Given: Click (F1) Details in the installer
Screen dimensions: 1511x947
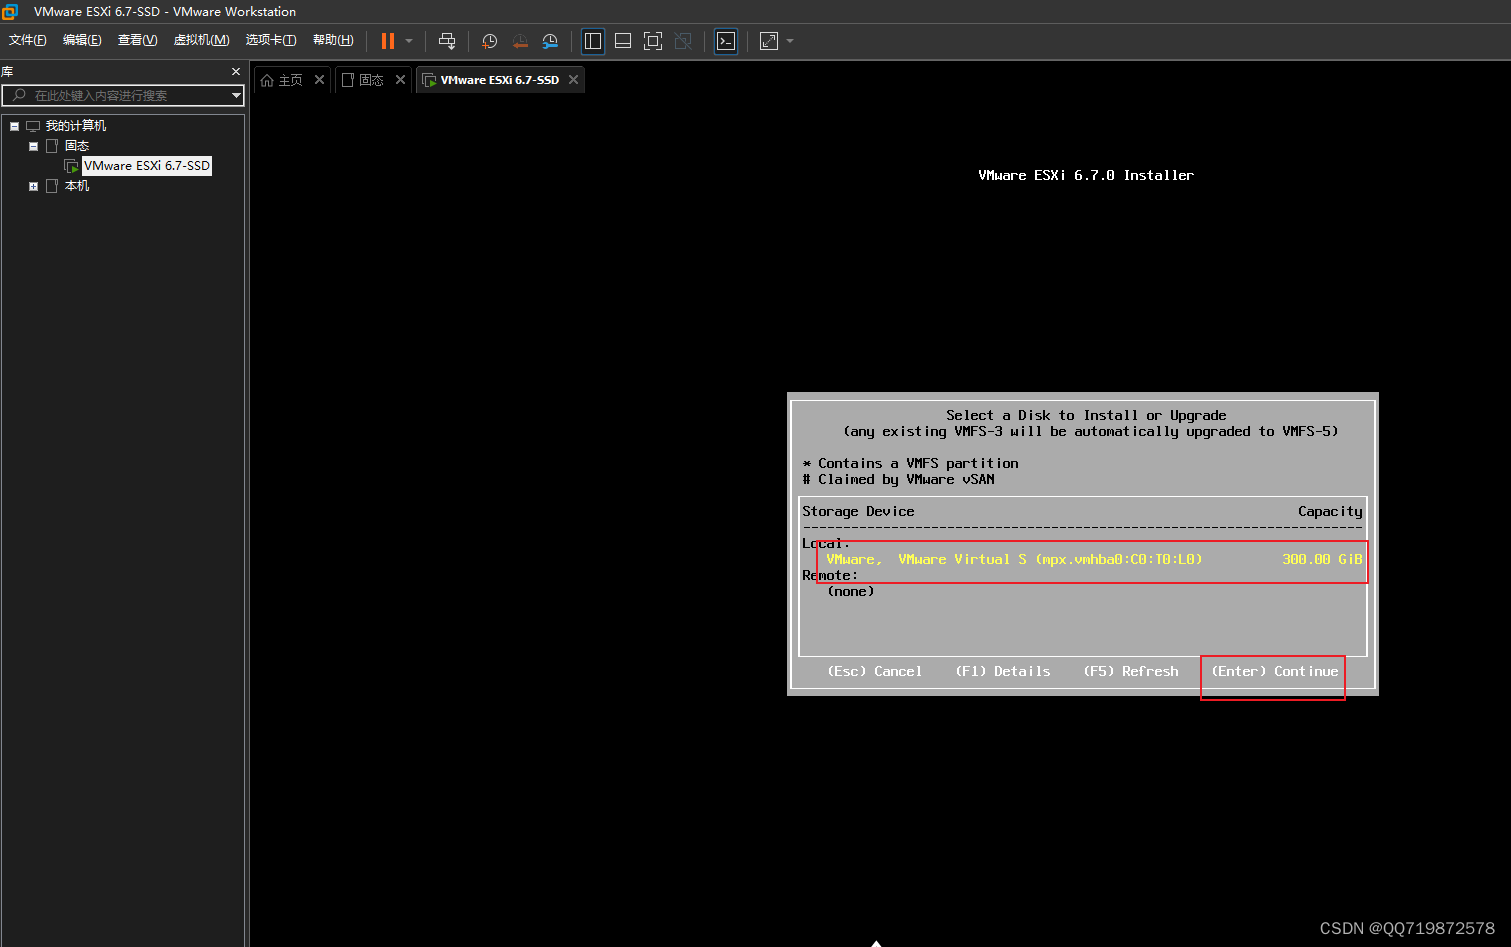Looking at the screenshot, I should pos(1003,671).
